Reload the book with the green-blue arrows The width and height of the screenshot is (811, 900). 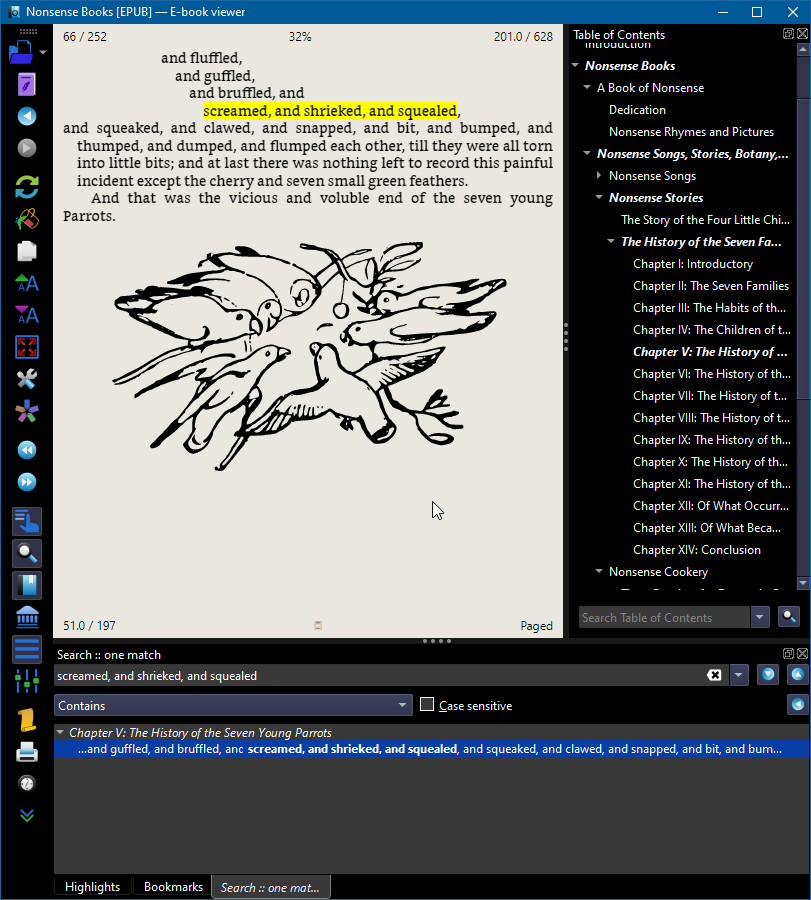tap(26, 187)
